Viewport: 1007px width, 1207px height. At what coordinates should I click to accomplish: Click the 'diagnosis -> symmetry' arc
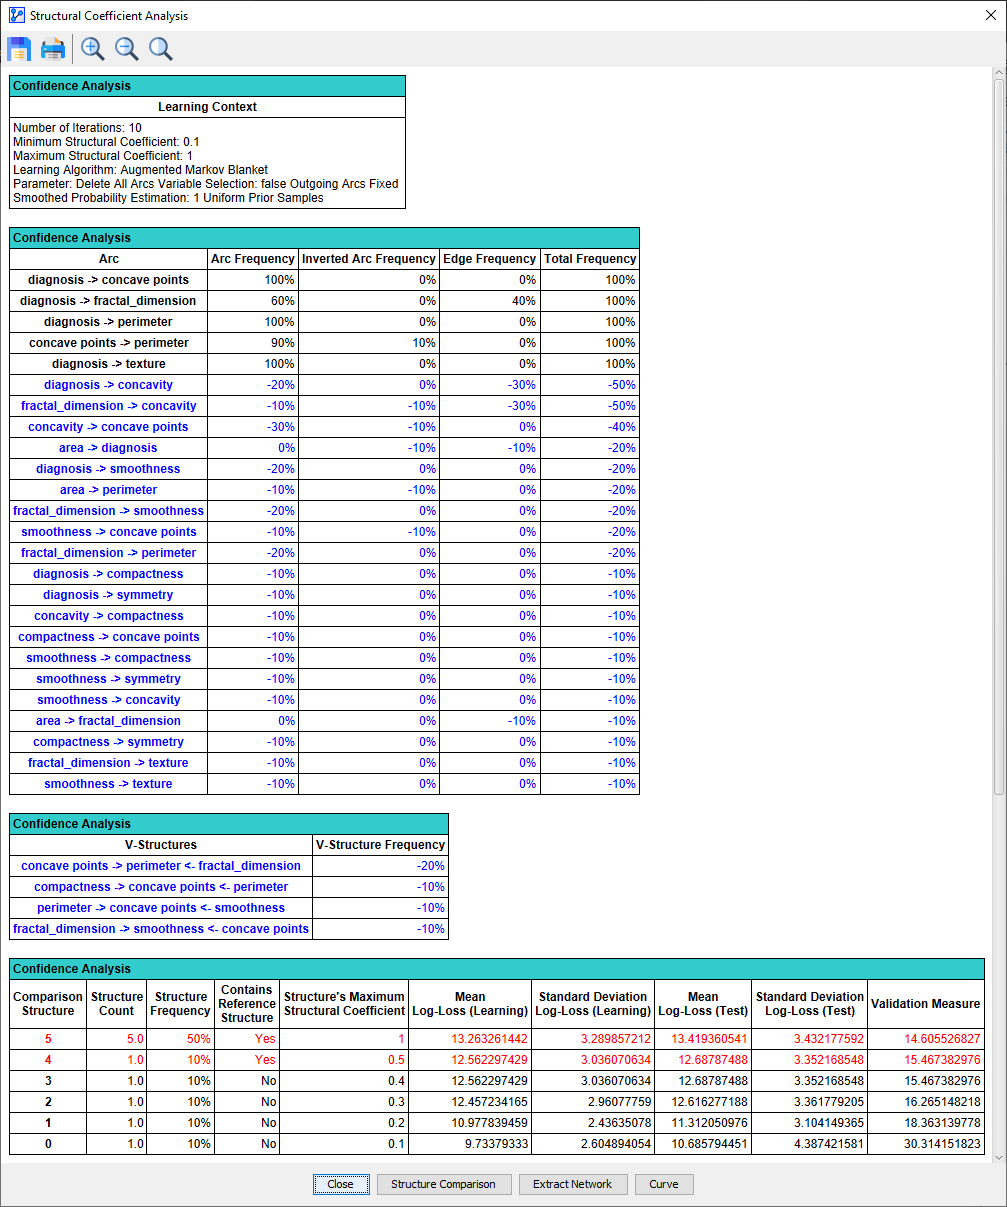click(108, 595)
